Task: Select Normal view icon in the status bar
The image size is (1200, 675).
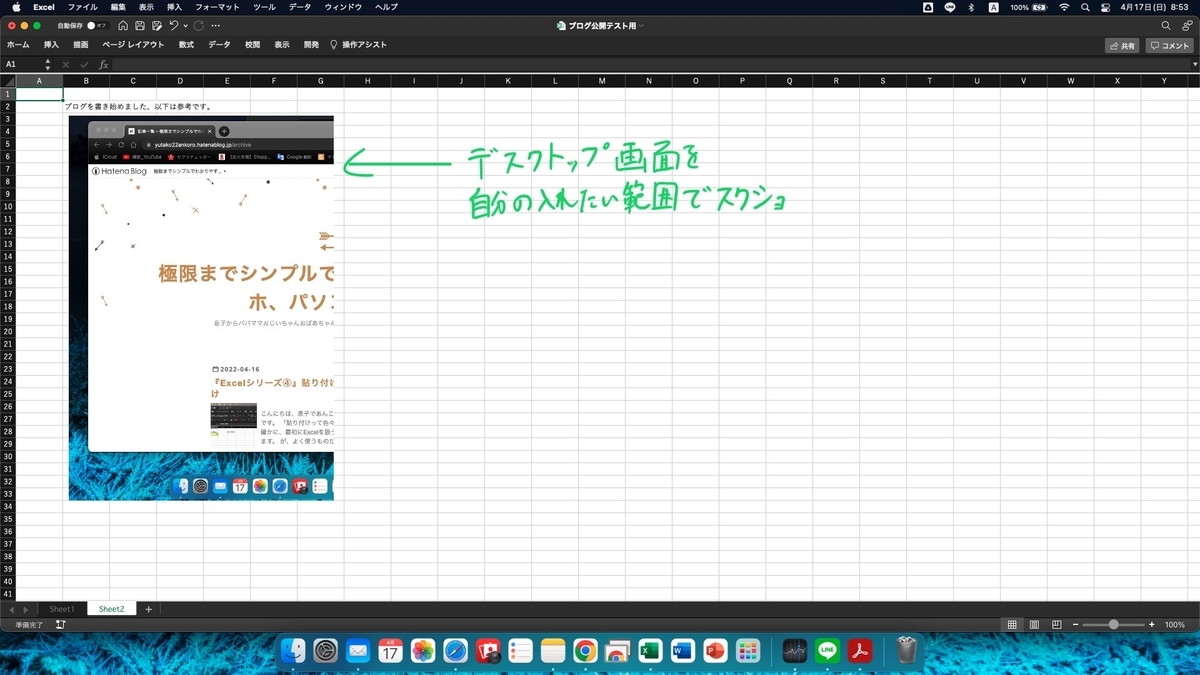Action: click(x=1014, y=624)
